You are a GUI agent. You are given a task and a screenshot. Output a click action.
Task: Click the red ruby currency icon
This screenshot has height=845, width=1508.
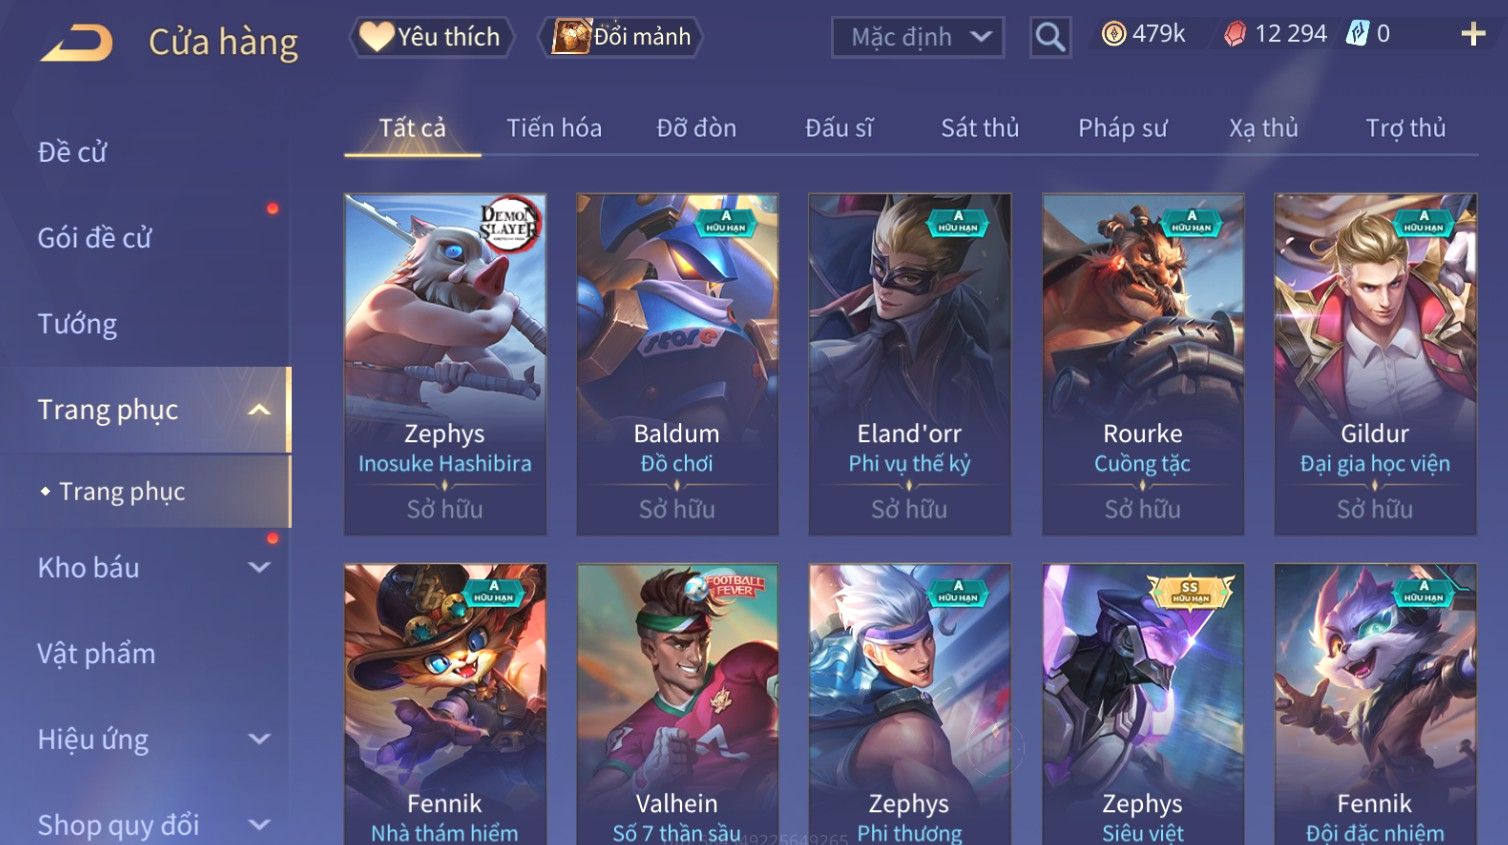click(1235, 34)
